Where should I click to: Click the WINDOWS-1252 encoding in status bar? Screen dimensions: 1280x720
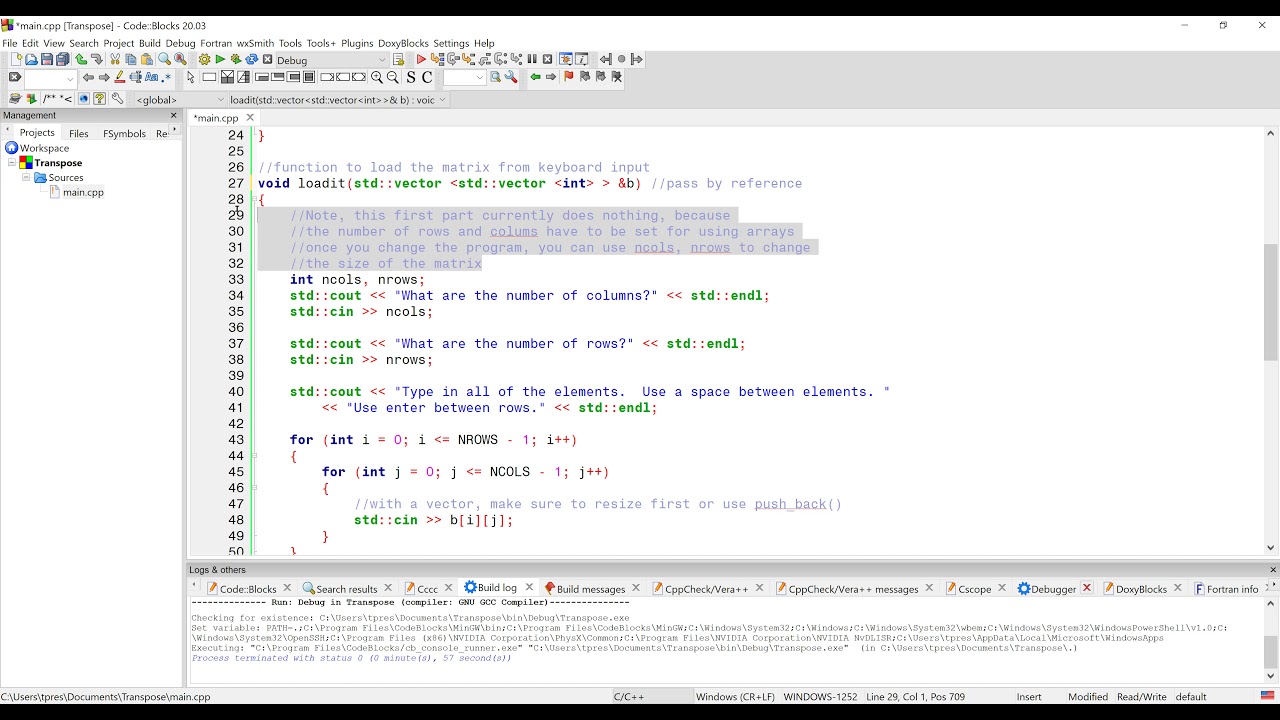pos(820,697)
